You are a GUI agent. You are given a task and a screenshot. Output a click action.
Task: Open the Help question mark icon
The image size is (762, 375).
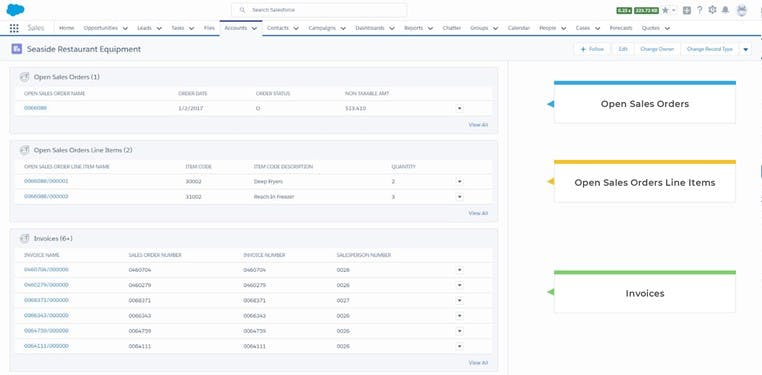tap(699, 10)
